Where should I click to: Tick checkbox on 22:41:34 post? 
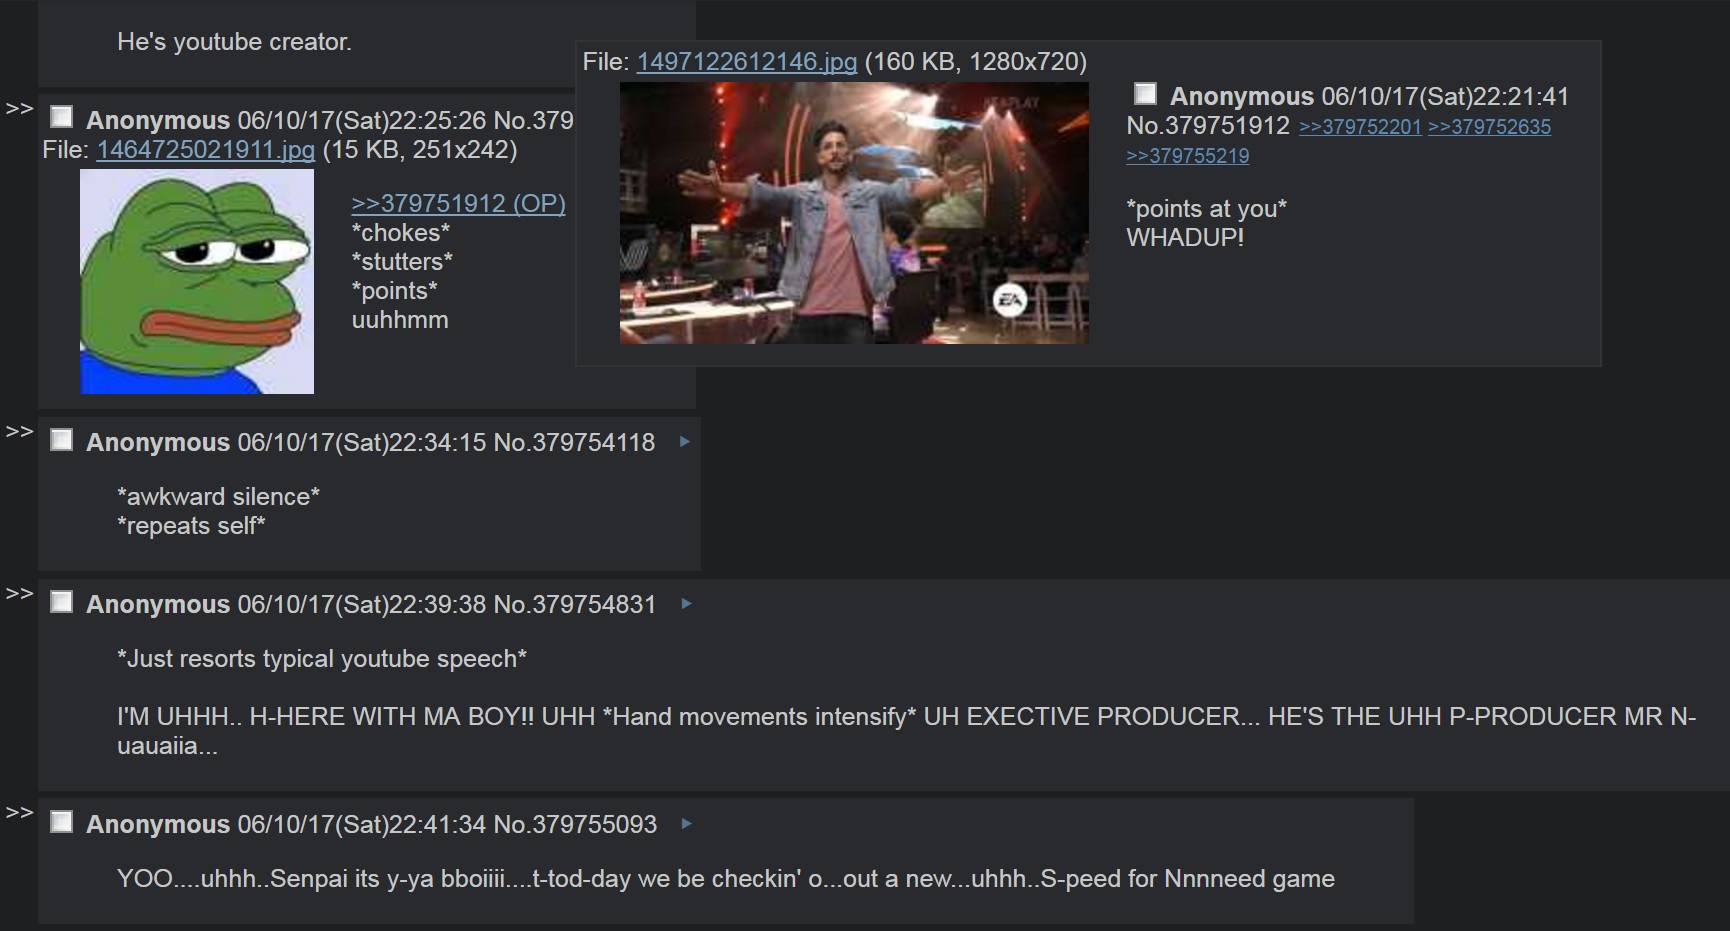coord(62,822)
